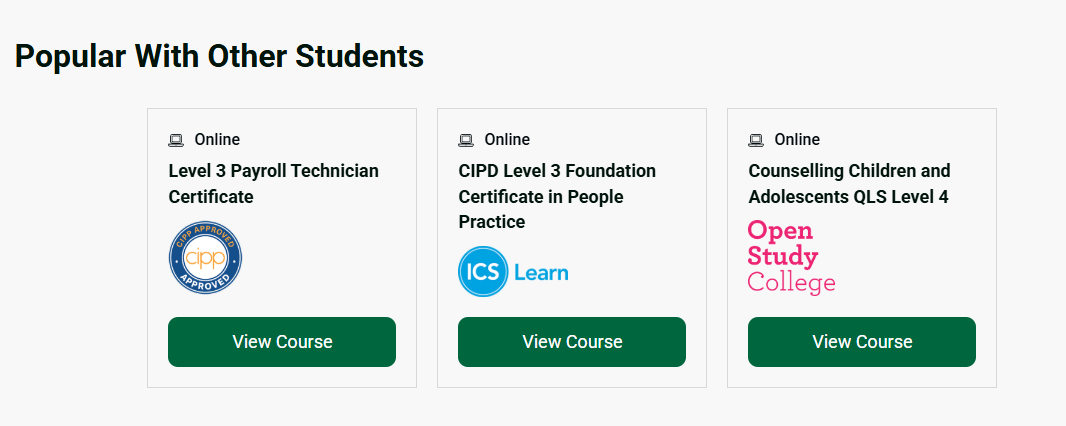Click the 'APPROVED' ribbon at the CIPP badge bottom
Screen dimensions: 1066x426
205,281
